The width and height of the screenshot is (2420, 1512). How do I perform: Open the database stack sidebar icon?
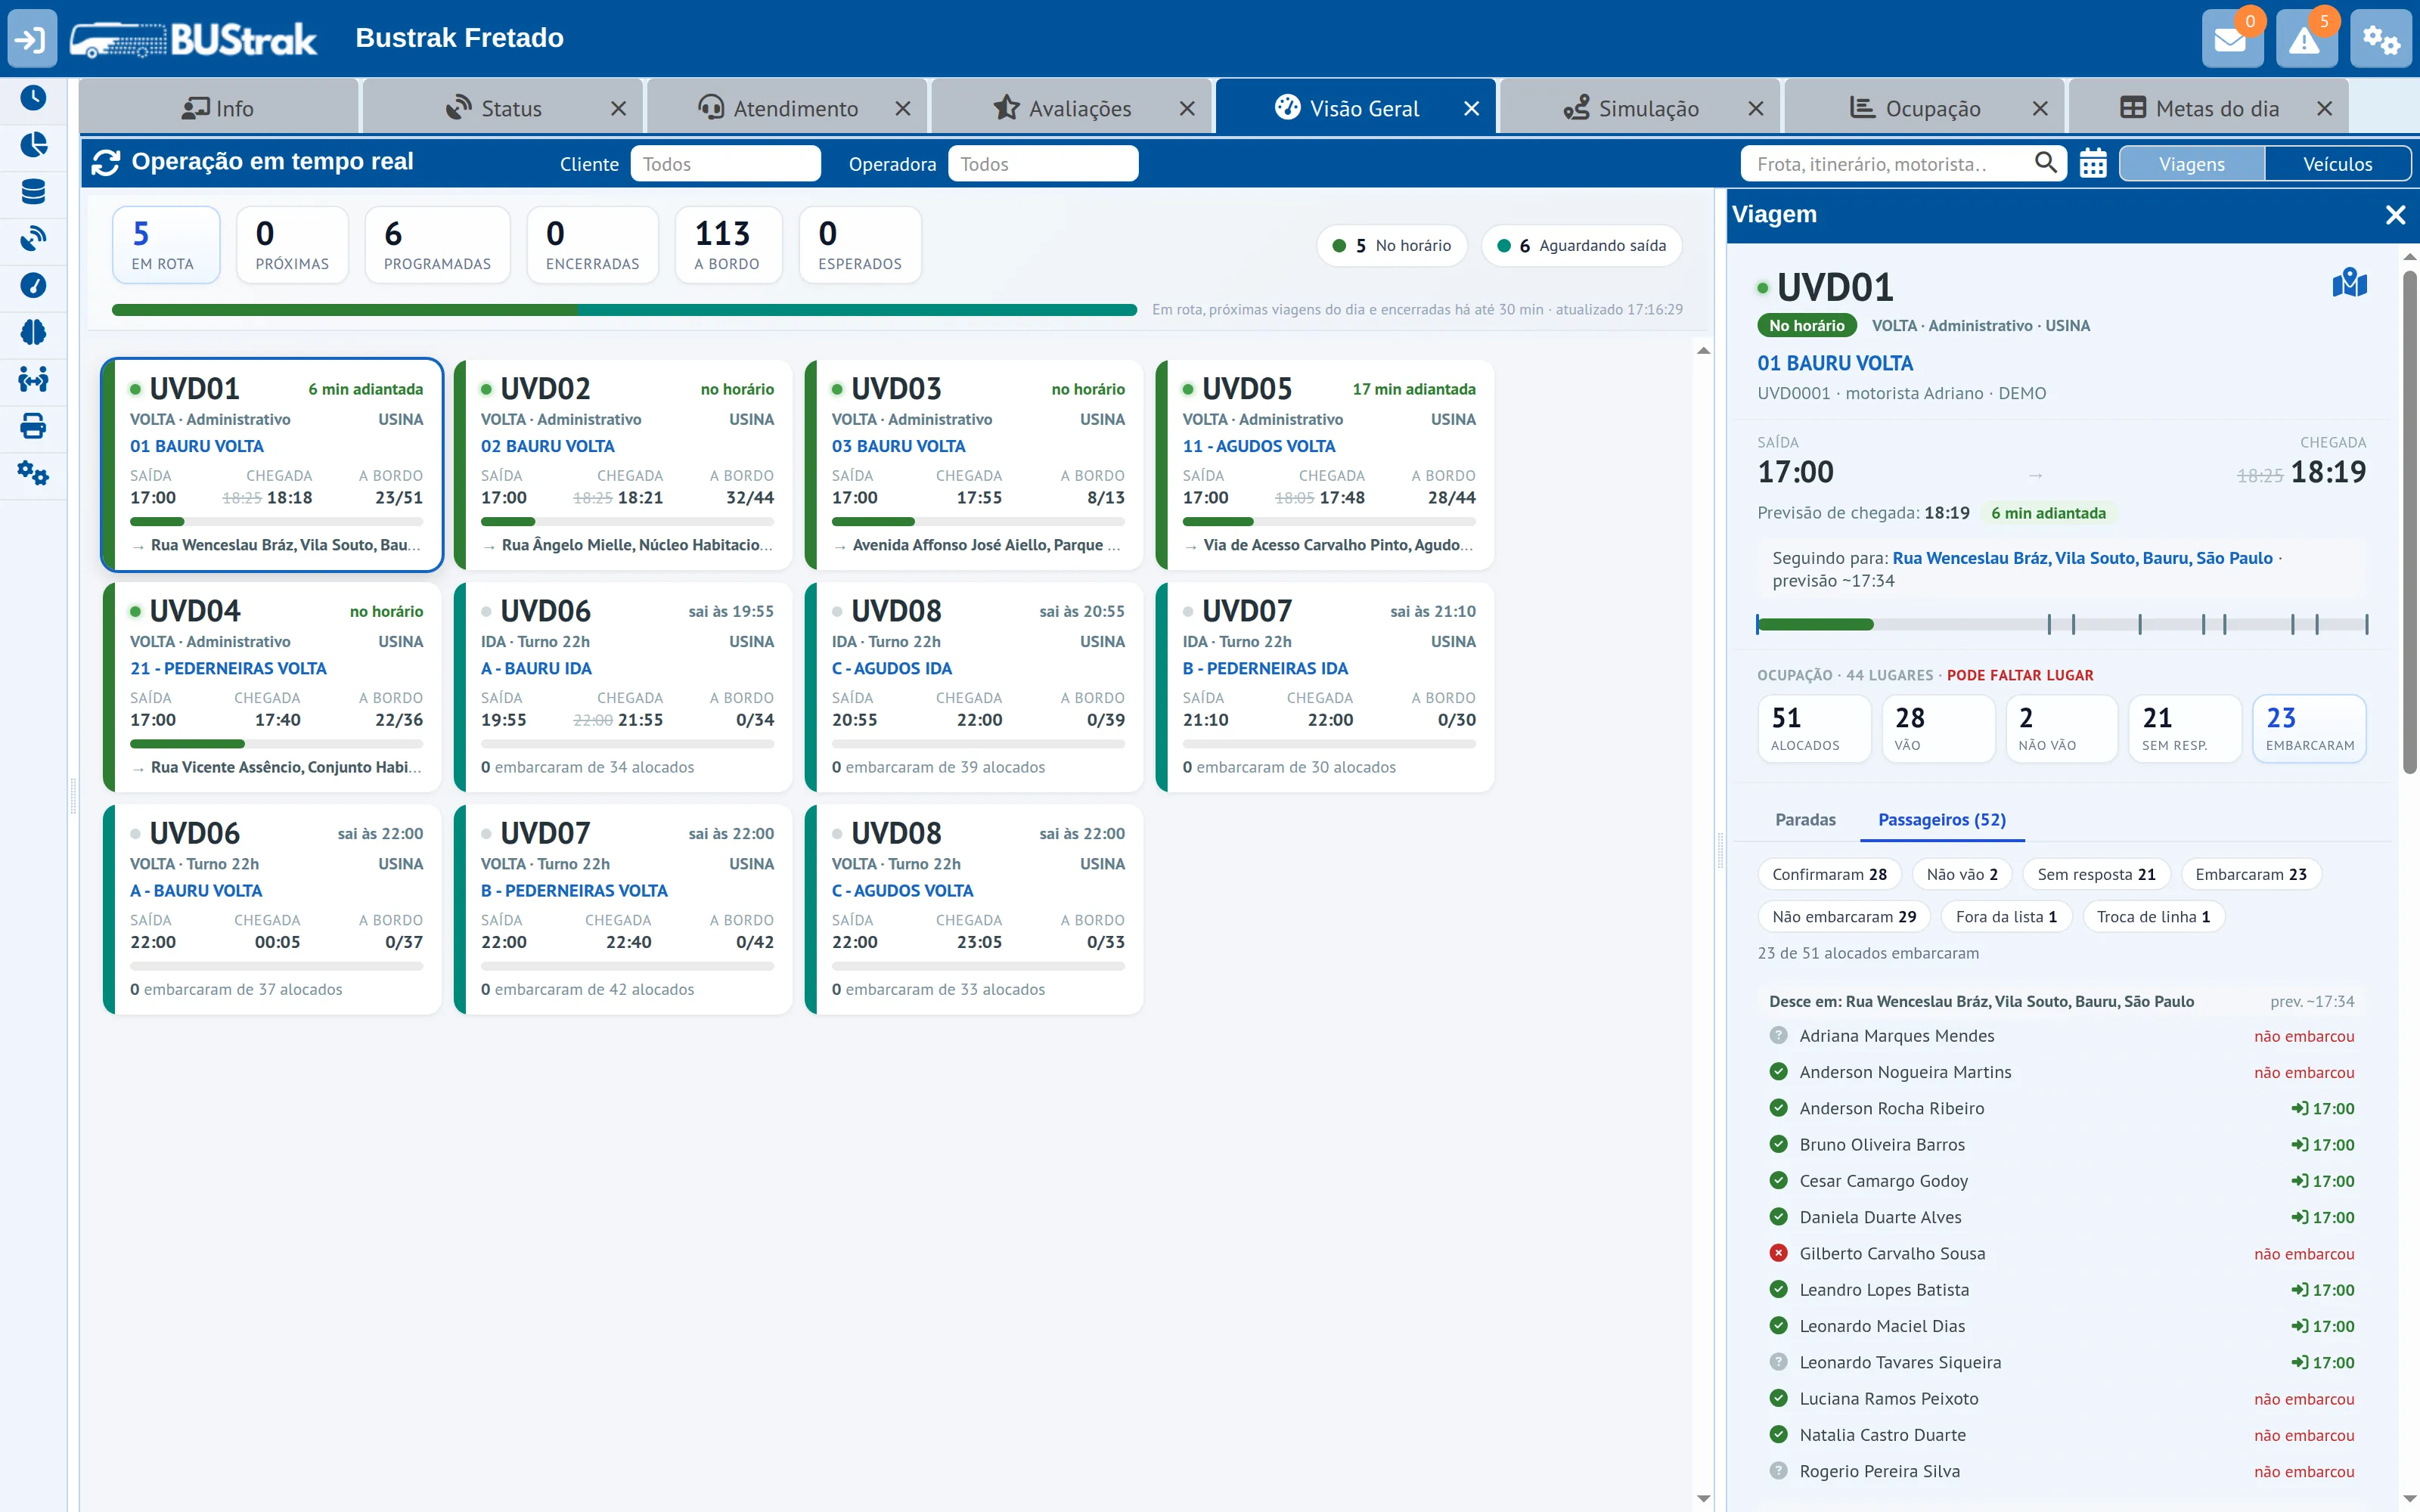click(33, 192)
